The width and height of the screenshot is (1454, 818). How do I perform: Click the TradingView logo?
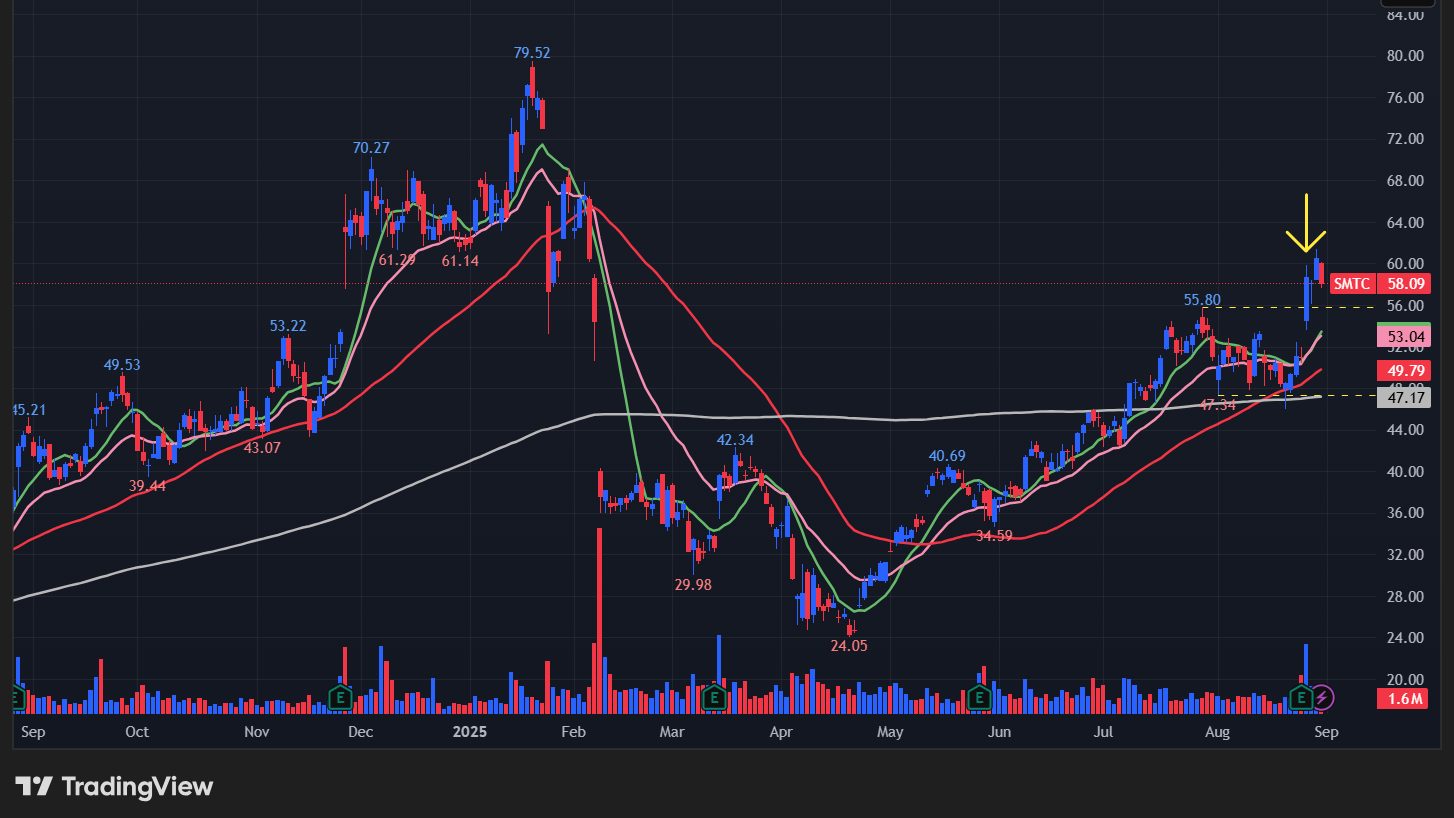pyautogui.click(x=114, y=786)
